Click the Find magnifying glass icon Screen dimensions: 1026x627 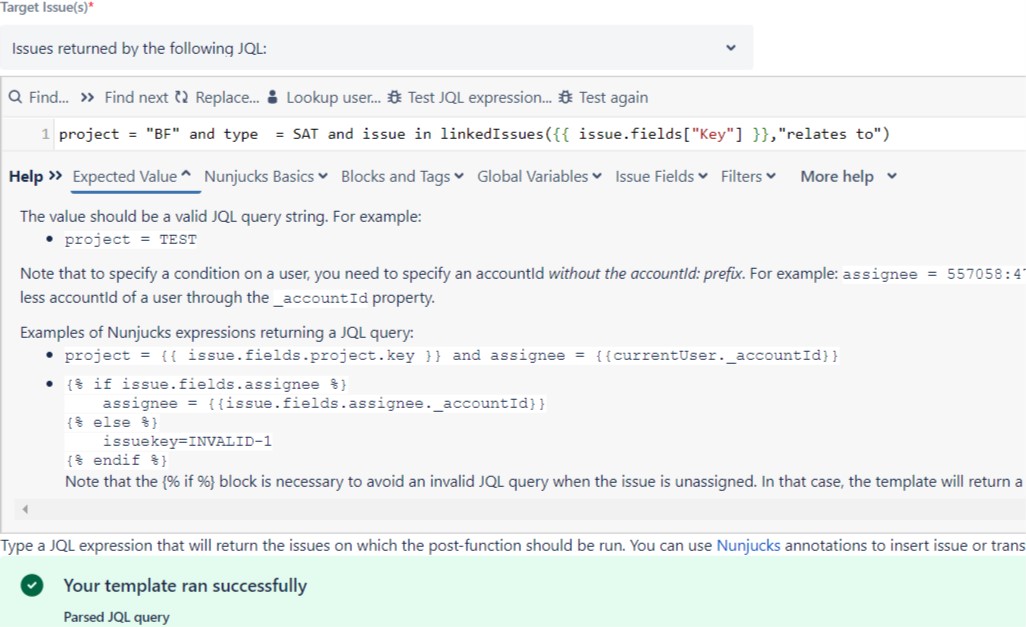tap(15, 98)
